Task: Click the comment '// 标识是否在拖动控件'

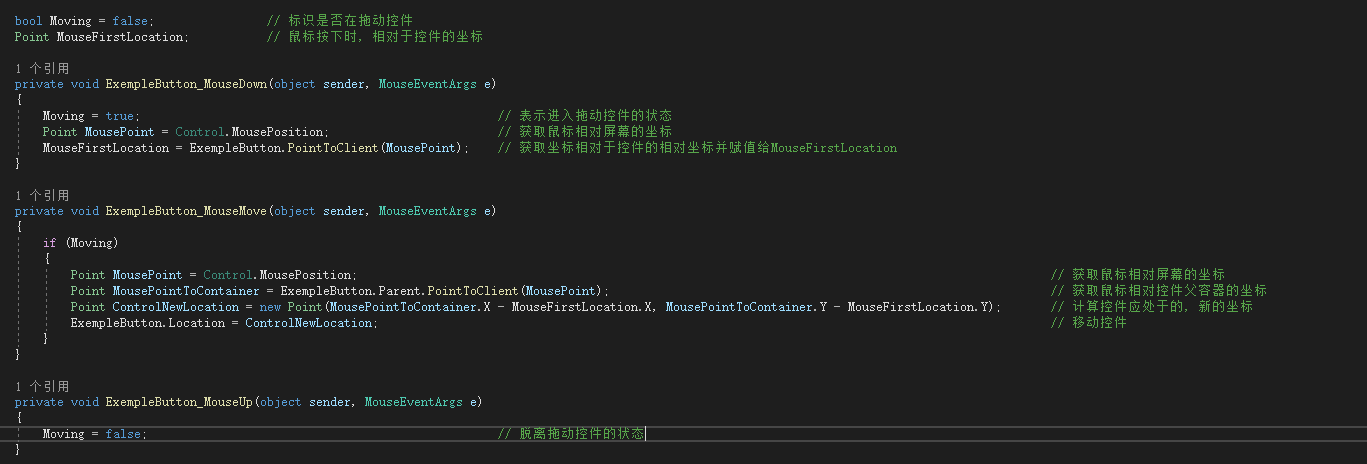Action: coord(340,20)
